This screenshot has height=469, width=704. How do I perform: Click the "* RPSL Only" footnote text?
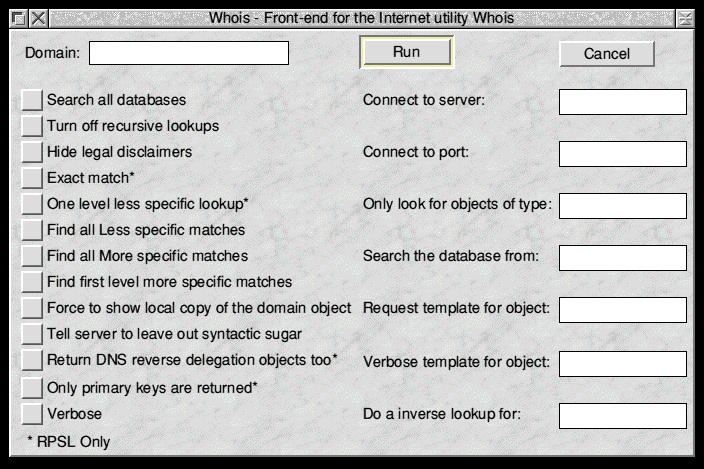coord(68,442)
